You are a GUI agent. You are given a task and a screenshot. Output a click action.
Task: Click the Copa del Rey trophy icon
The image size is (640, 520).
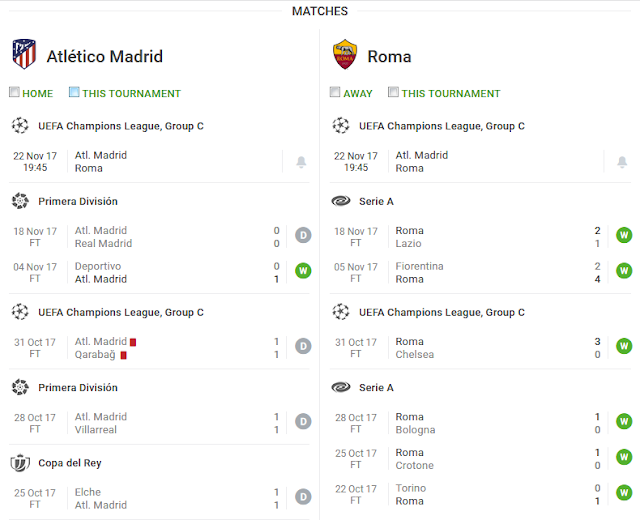20,463
